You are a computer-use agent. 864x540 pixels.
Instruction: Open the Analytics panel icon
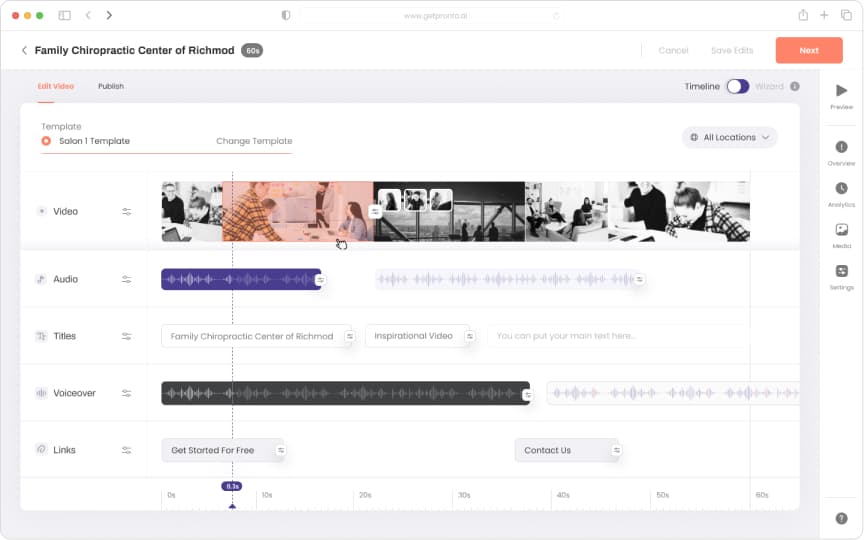click(841, 188)
